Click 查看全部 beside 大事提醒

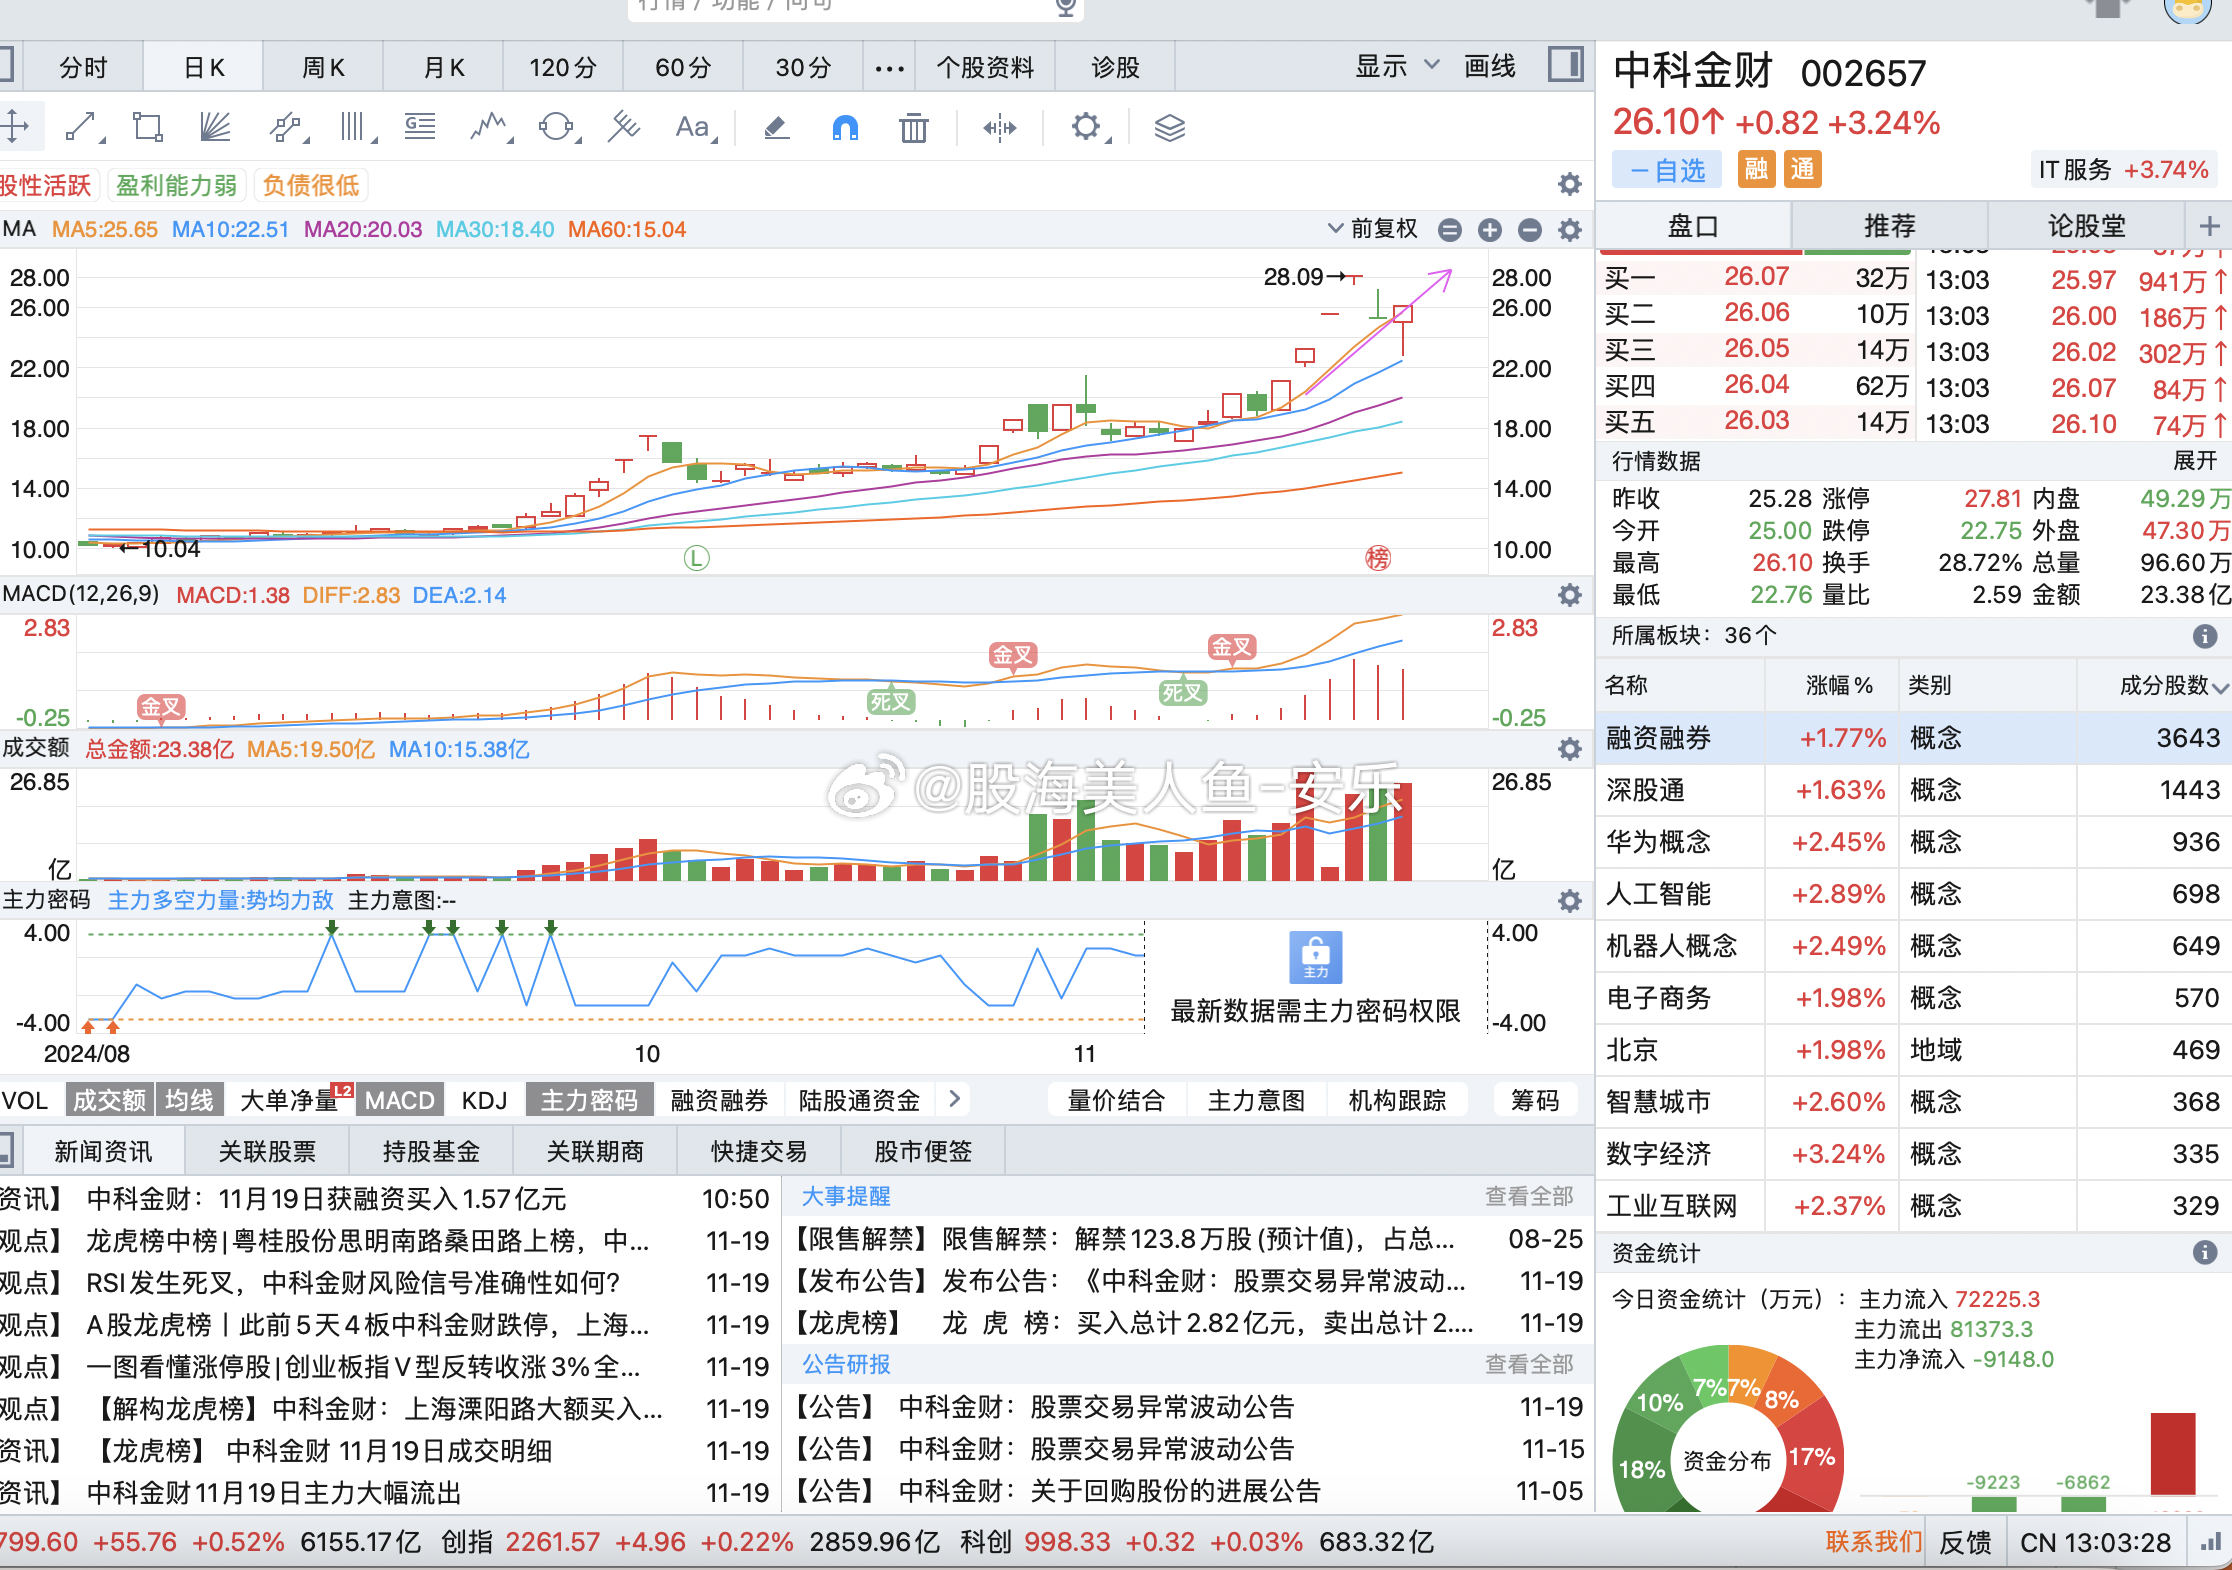[x=1529, y=1196]
